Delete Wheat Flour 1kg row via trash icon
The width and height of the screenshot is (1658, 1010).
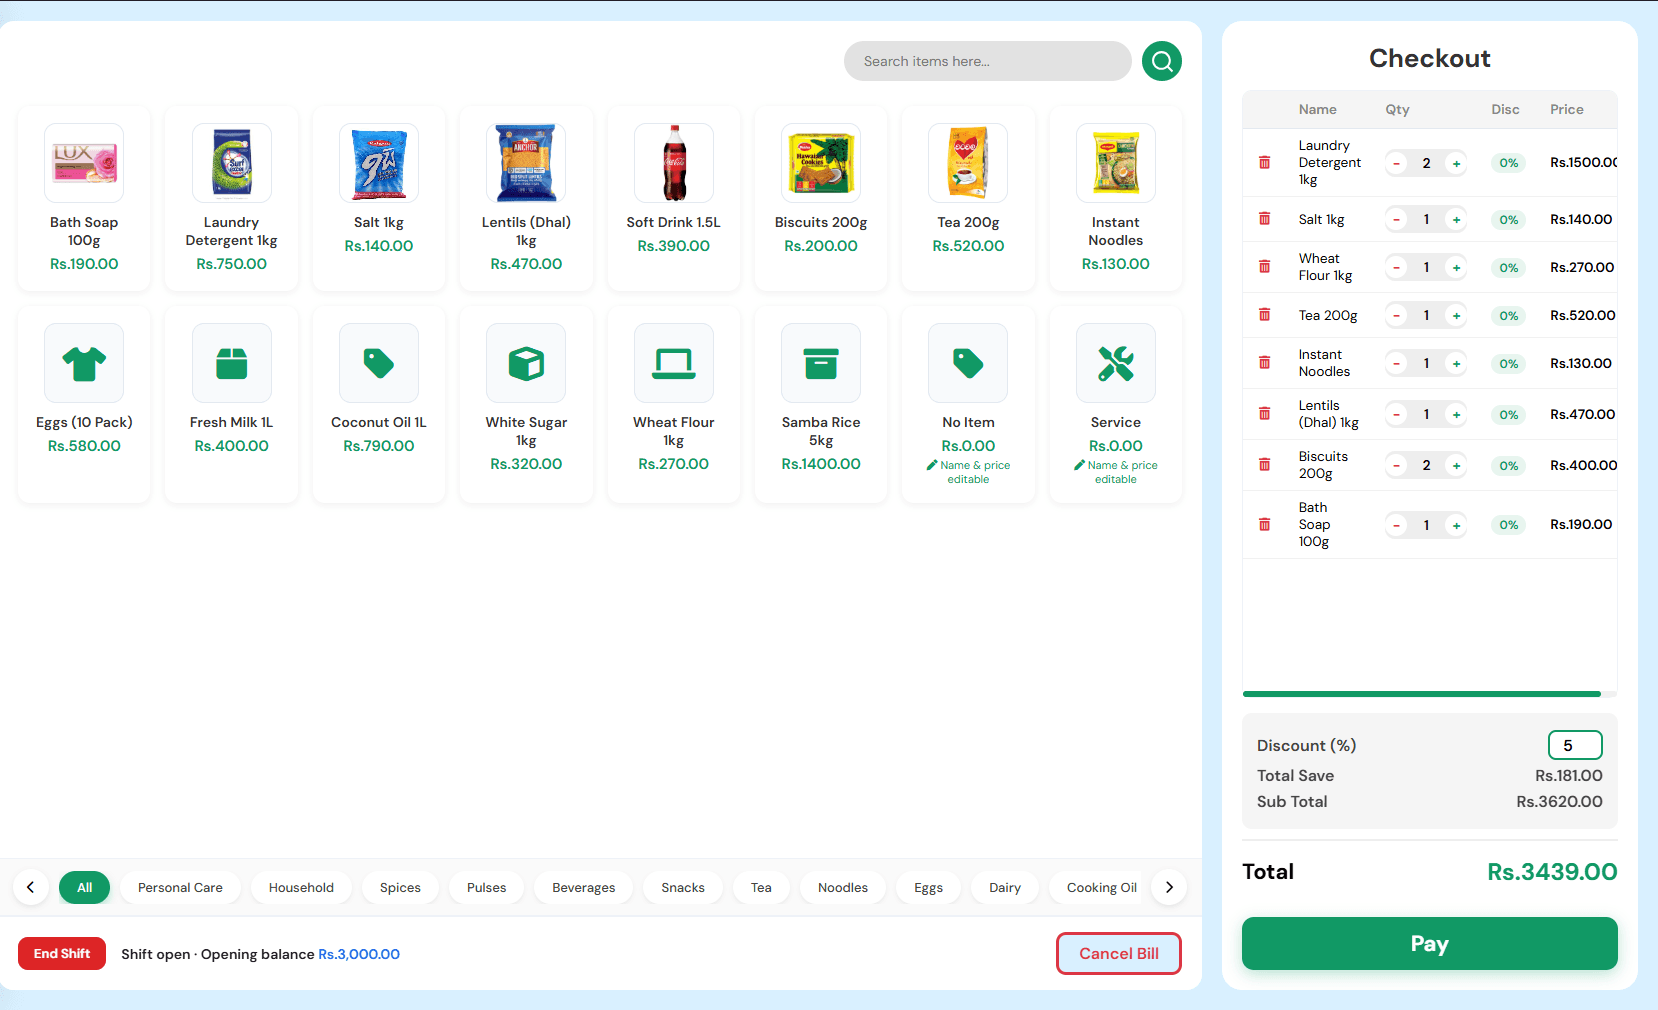1264,267
